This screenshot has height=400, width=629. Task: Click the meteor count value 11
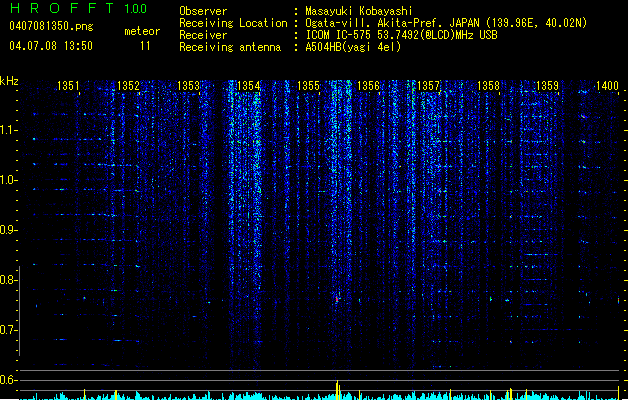[145, 46]
